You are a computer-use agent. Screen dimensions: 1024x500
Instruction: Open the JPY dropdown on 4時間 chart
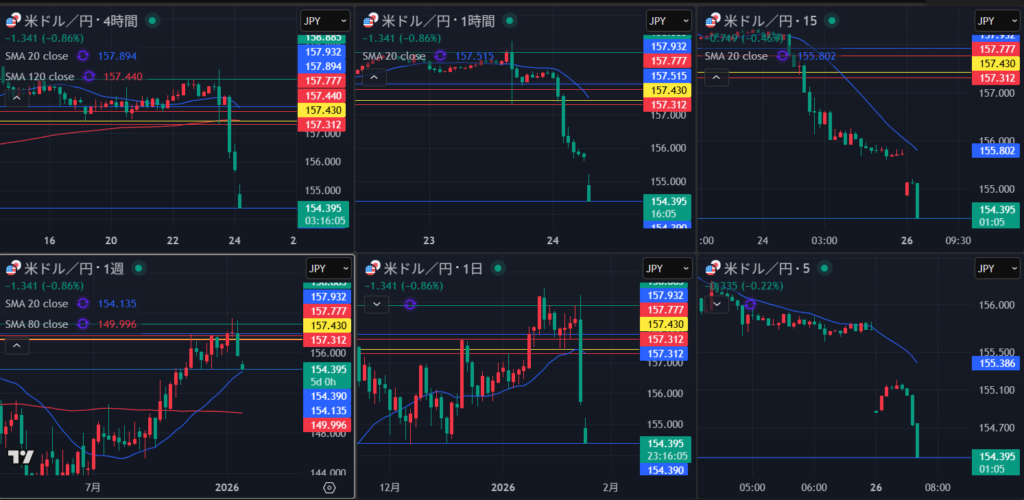[326, 20]
